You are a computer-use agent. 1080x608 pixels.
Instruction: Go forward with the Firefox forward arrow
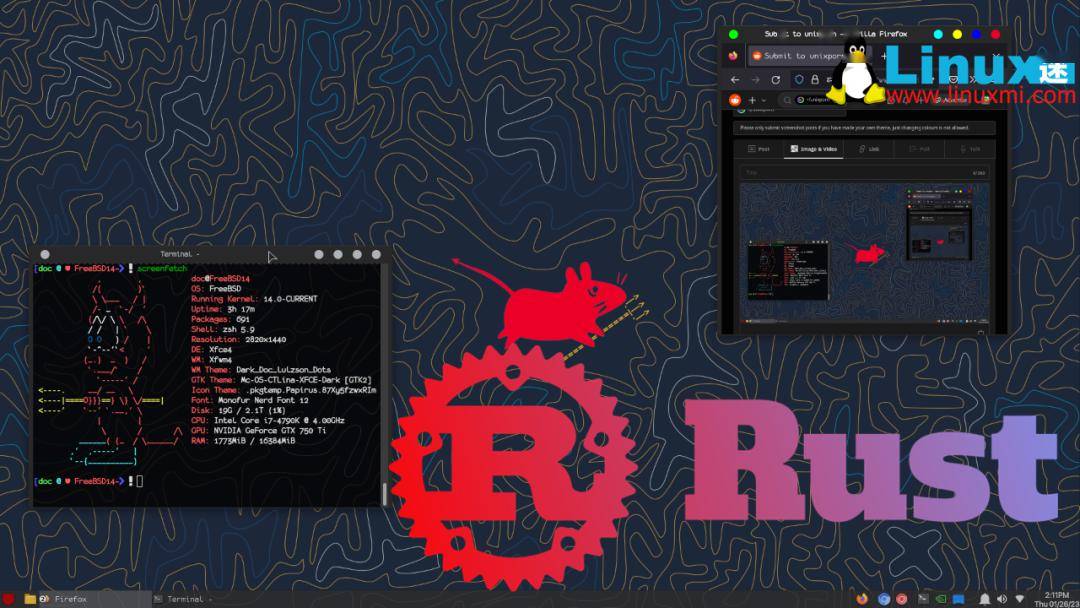pyautogui.click(x=756, y=80)
